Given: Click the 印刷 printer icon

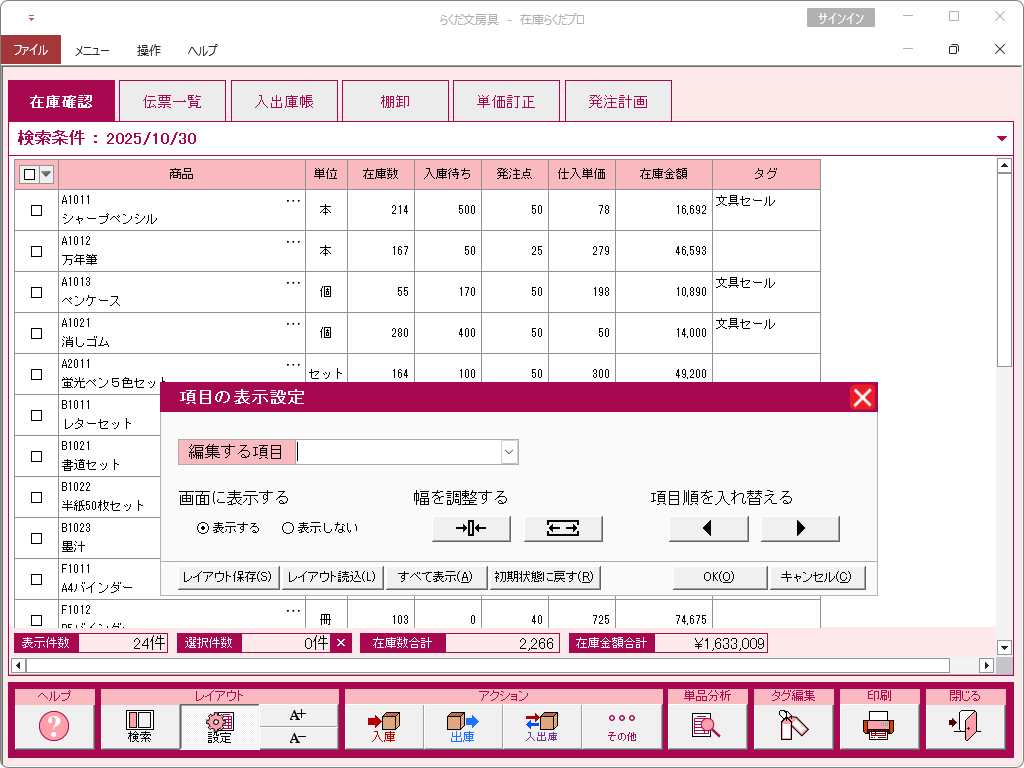Looking at the screenshot, I should tap(879, 726).
